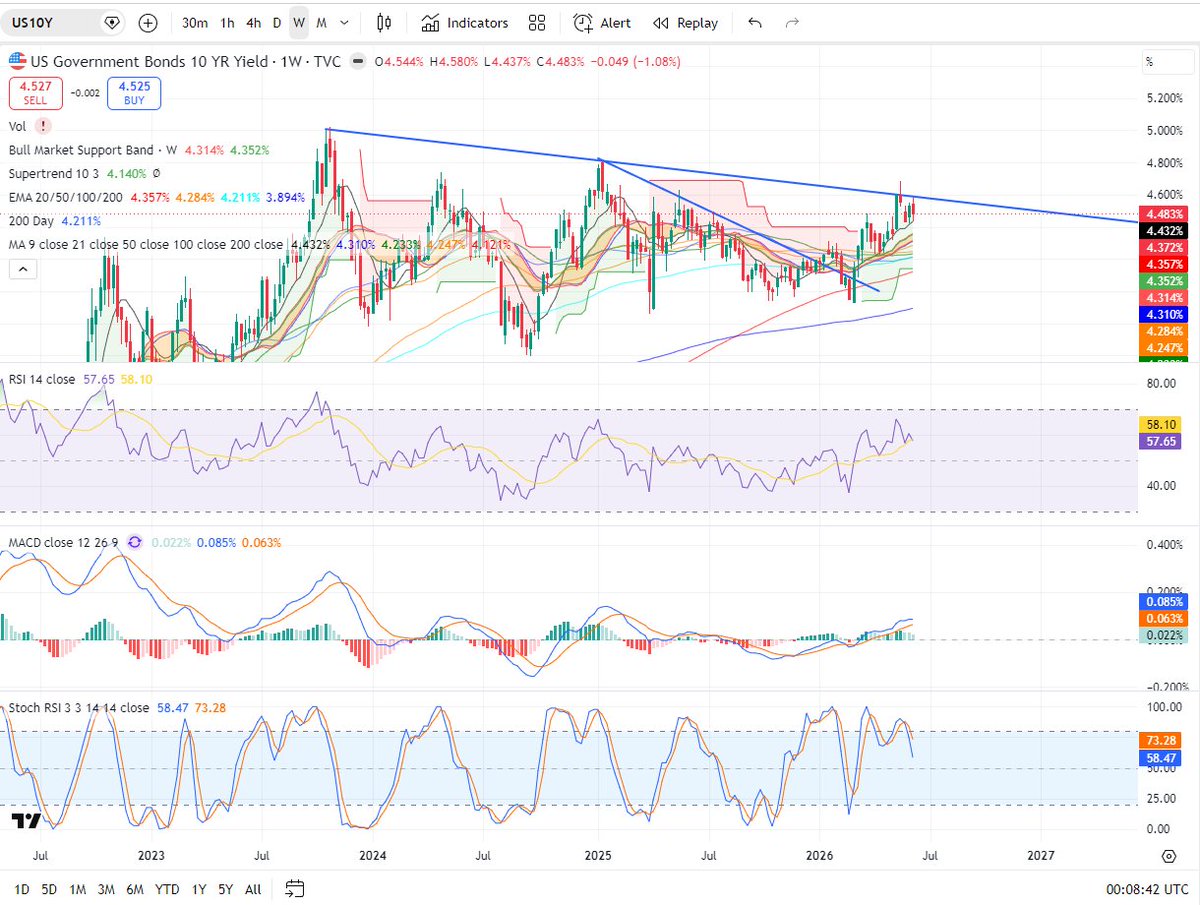The height and width of the screenshot is (905, 1200).
Task: Click the undo arrow icon
Action: (755, 22)
